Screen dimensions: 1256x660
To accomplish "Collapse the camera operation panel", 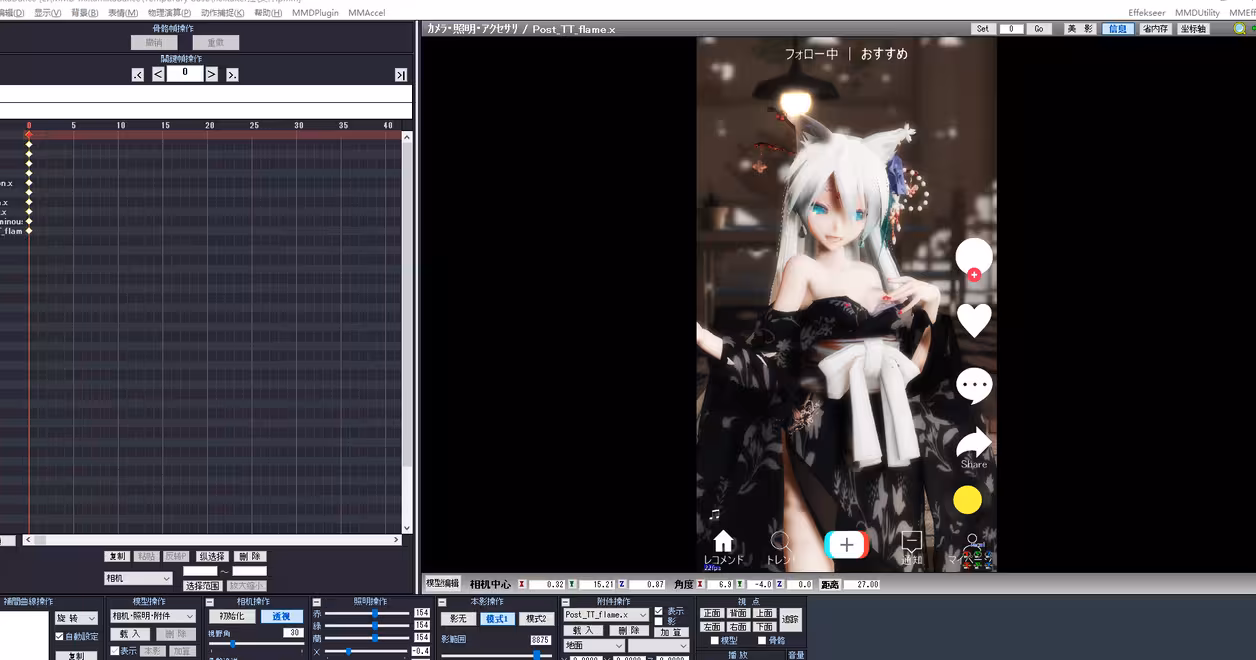I will click(210, 602).
